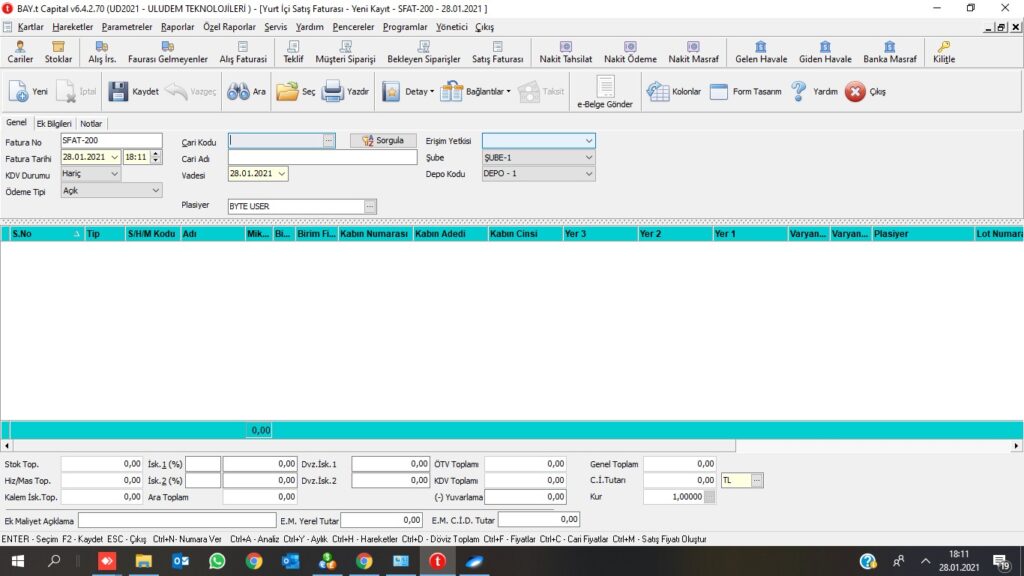Screen dimensions: 1024x576
Task: Open Gelen Havale bank icon
Action: click(x=760, y=51)
